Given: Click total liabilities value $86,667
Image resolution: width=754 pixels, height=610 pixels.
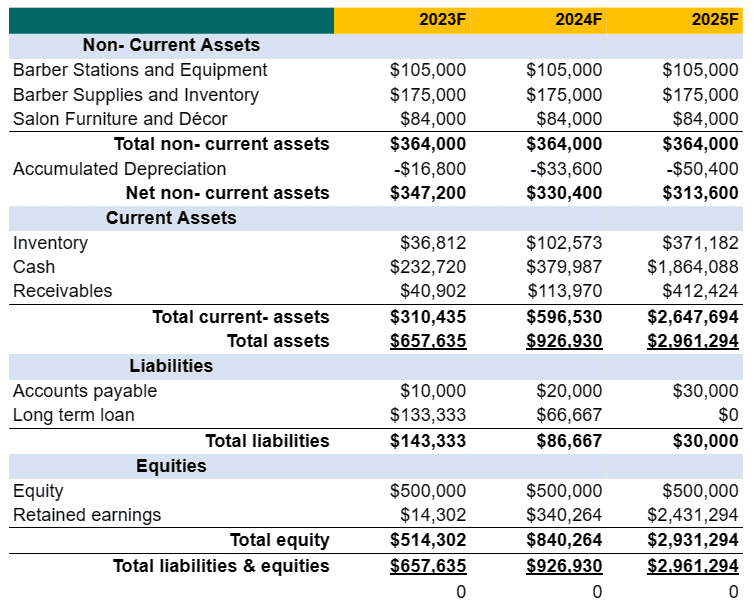Looking at the screenshot, I should (x=569, y=441).
